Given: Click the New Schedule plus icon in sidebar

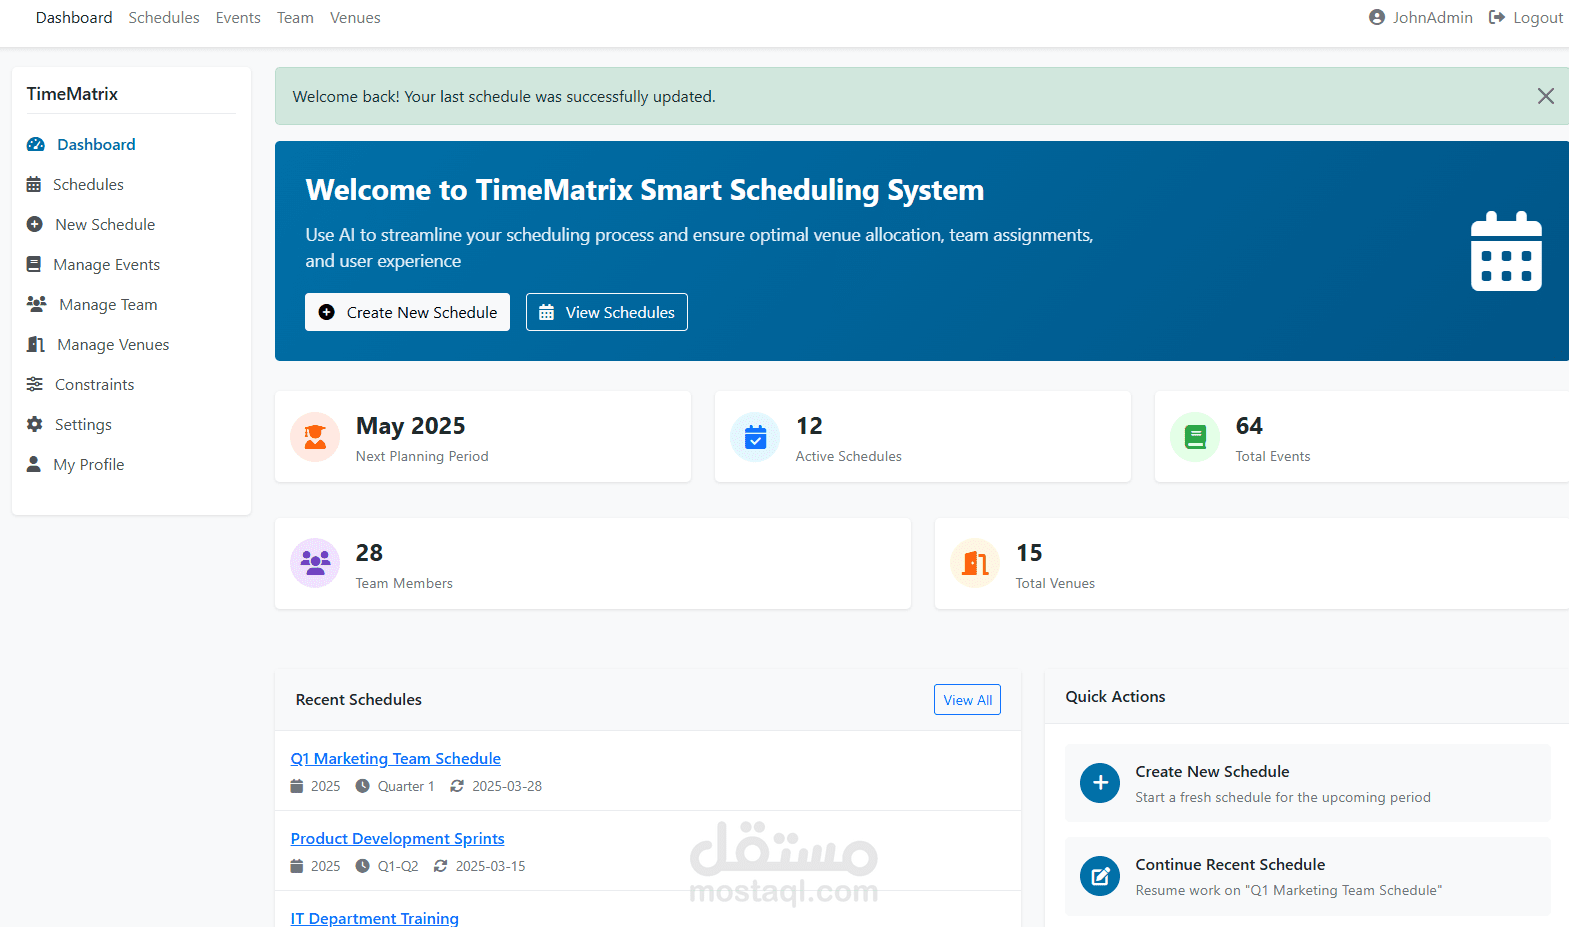Looking at the screenshot, I should point(35,224).
